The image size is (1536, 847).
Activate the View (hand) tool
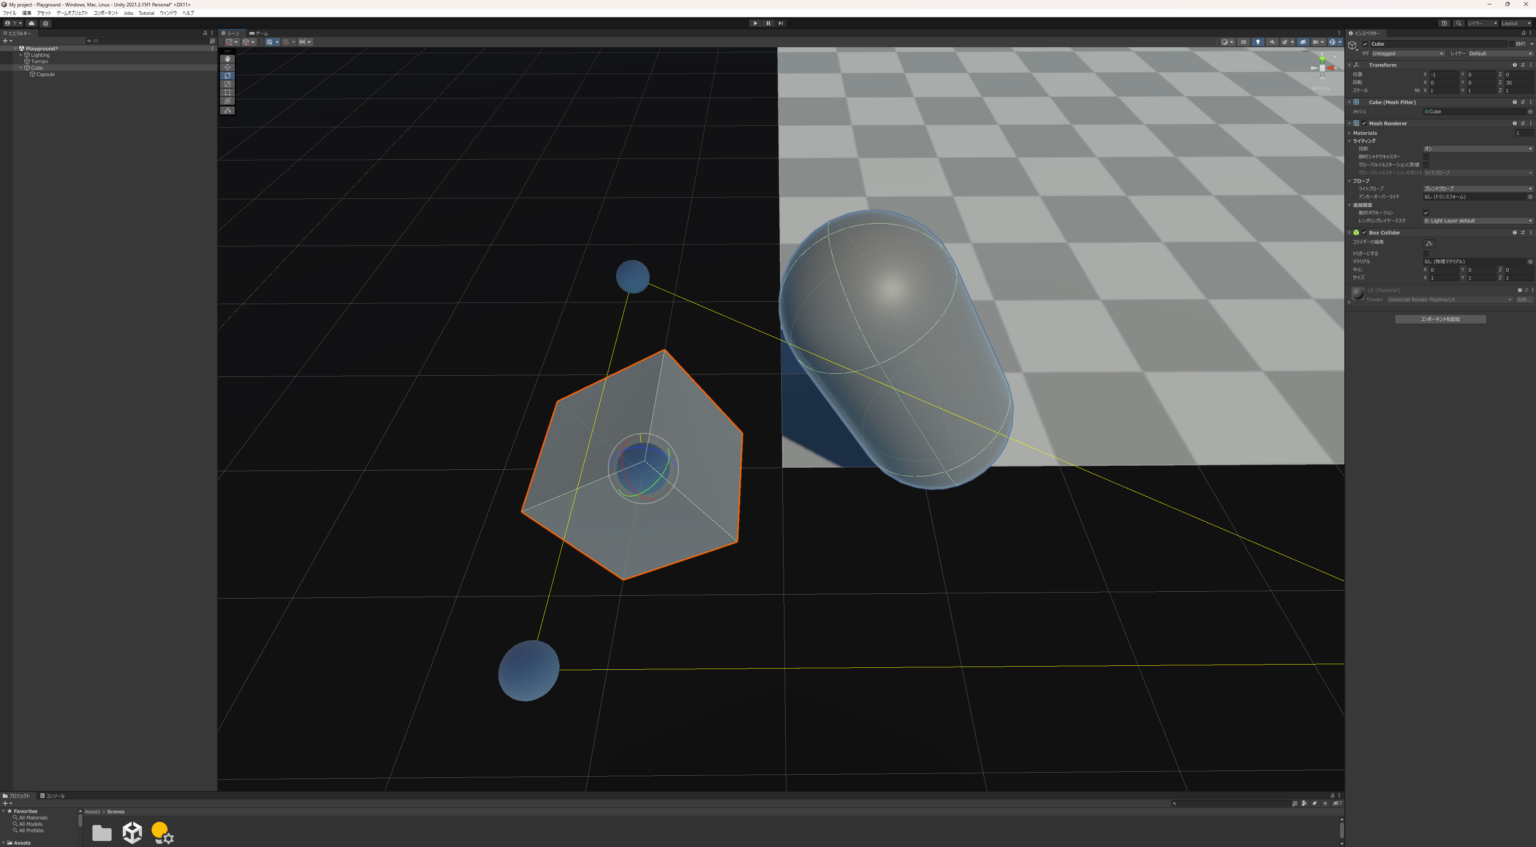pos(227,59)
